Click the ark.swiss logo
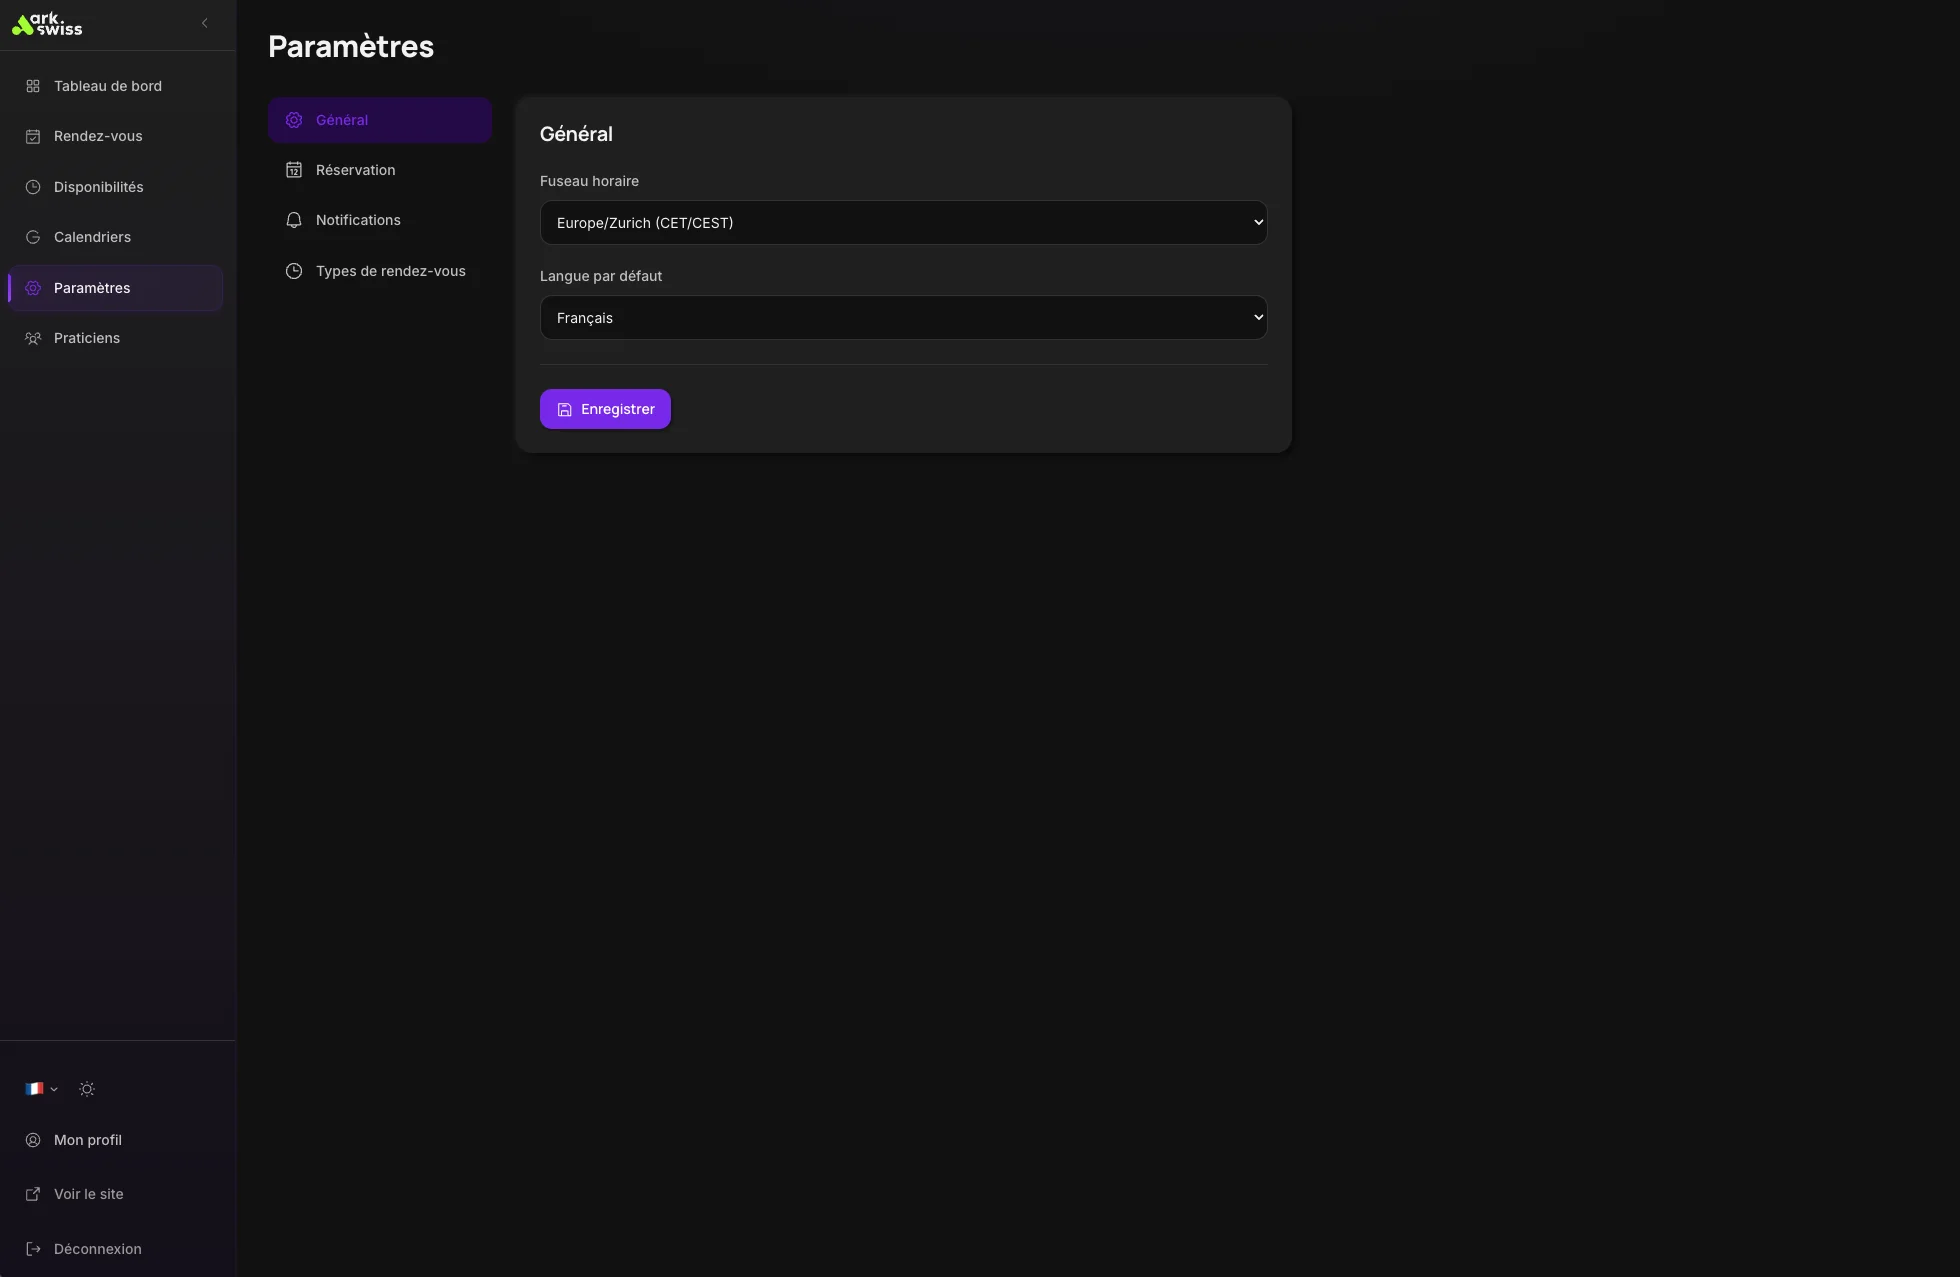Image resolution: width=1960 pixels, height=1277 pixels. click(47, 24)
